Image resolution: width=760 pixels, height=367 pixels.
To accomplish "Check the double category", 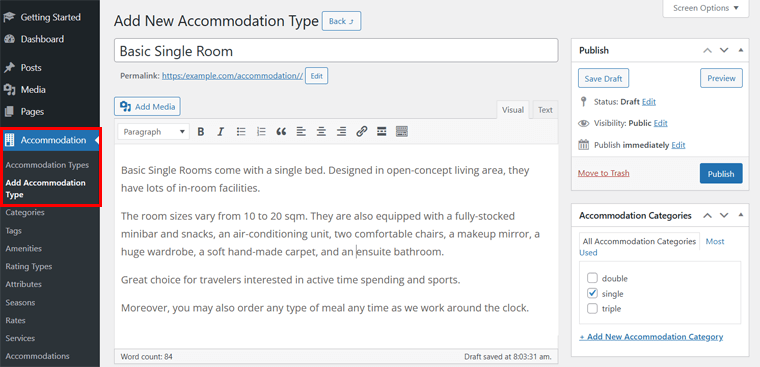I will (592, 278).
